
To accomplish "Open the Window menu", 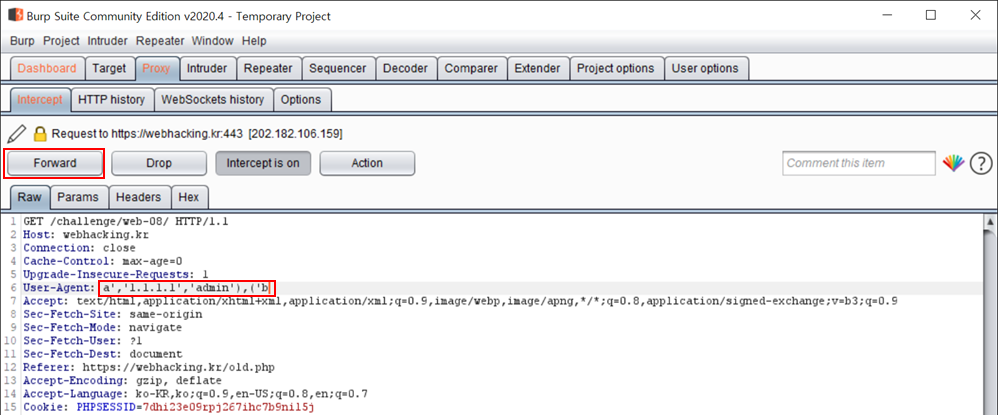I will (213, 41).
